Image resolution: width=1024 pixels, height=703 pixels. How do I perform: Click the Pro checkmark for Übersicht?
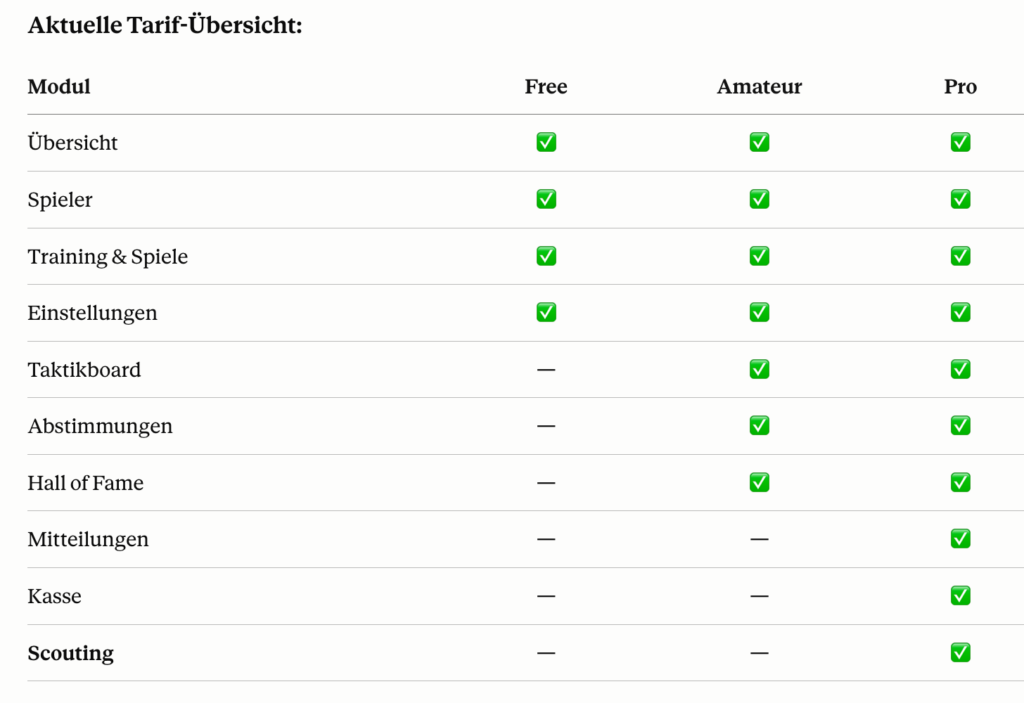click(x=960, y=142)
